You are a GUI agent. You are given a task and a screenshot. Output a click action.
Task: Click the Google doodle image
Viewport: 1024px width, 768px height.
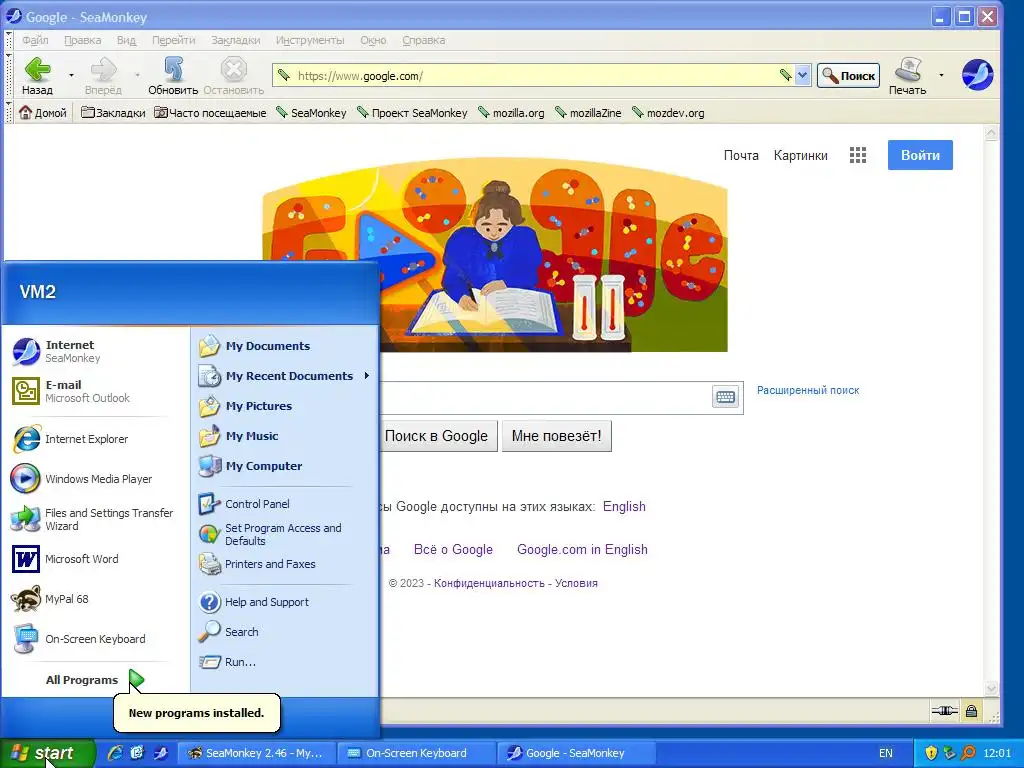click(494, 254)
